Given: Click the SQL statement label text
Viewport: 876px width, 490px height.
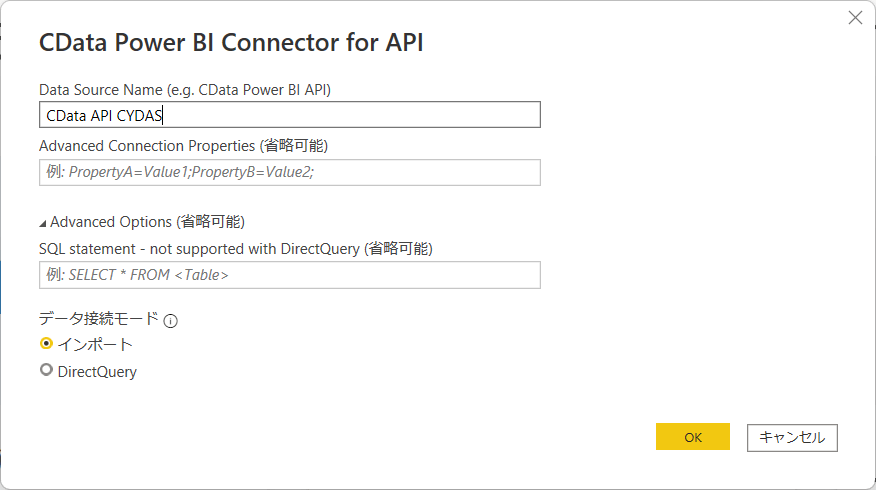Looking at the screenshot, I should click(x=235, y=248).
